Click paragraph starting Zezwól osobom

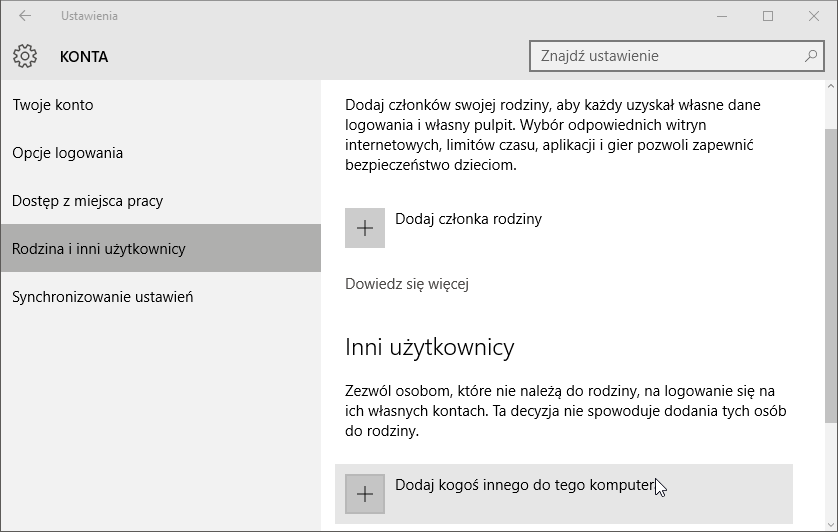565,411
